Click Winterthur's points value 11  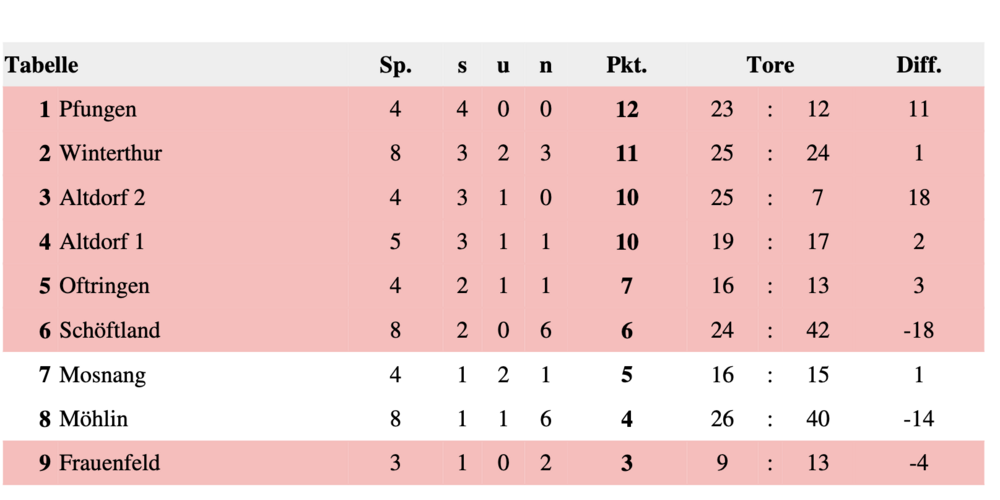[627, 154]
